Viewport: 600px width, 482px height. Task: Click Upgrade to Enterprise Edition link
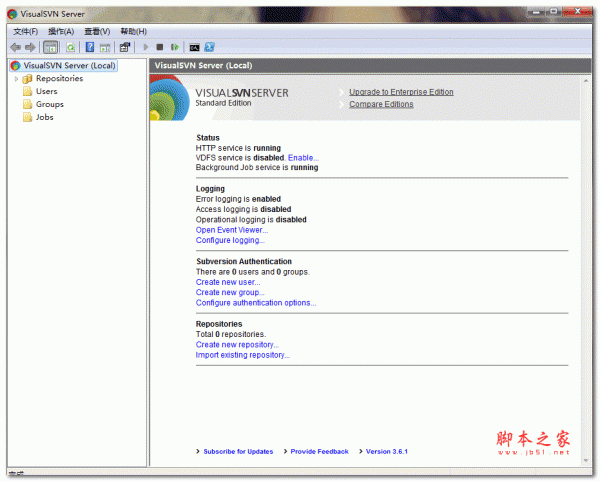click(401, 92)
